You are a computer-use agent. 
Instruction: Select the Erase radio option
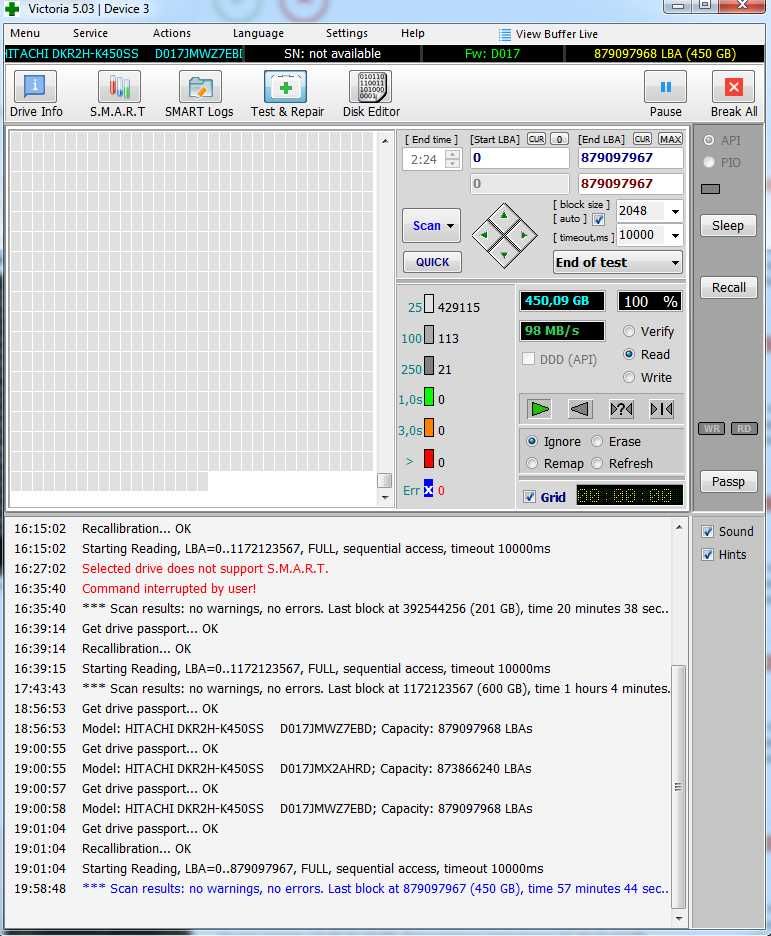click(x=597, y=441)
